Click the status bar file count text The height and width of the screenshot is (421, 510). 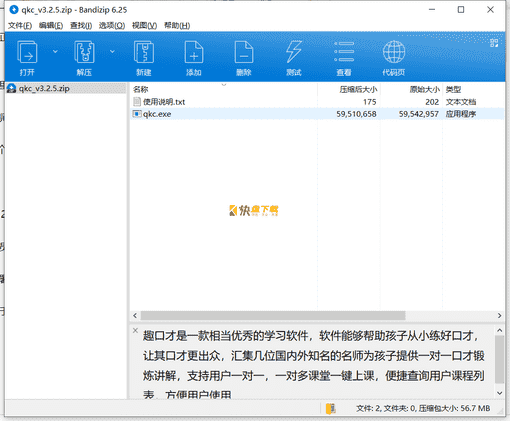click(x=423, y=408)
